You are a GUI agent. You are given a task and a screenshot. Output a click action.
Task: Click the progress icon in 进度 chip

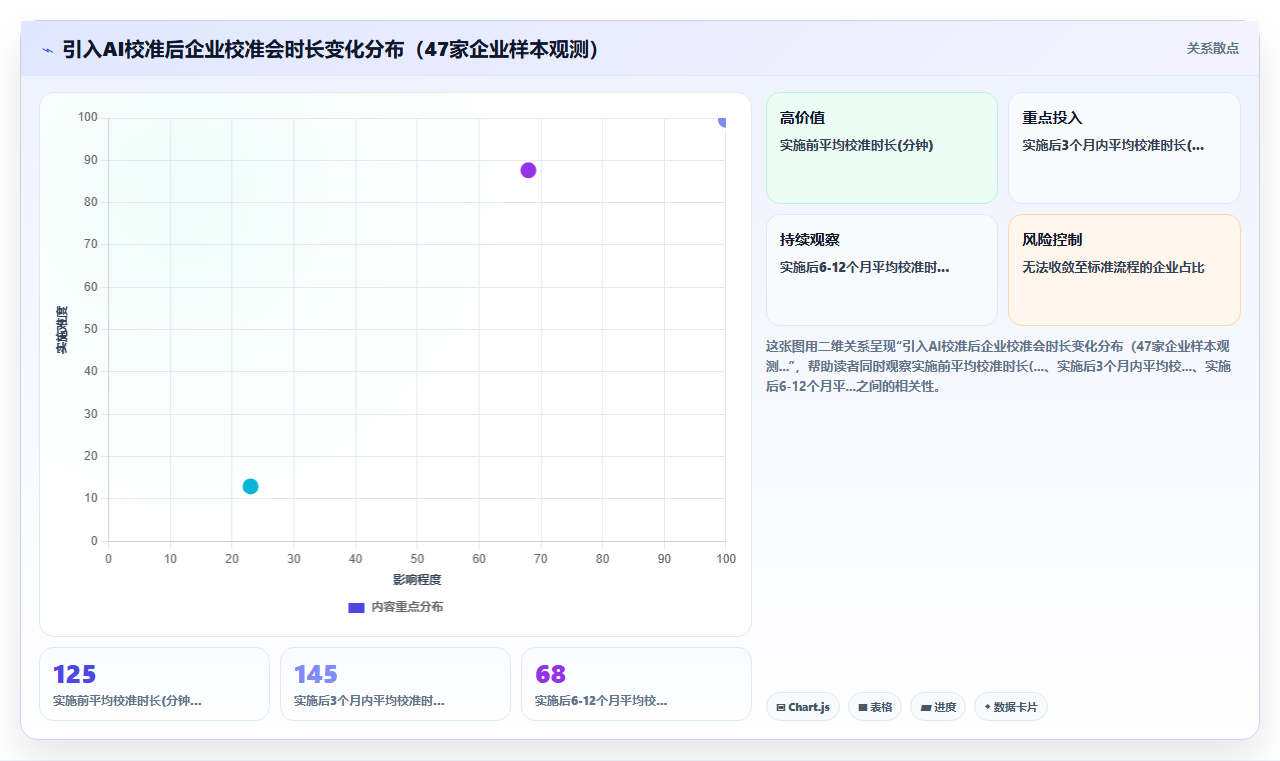tap(926, 707)
